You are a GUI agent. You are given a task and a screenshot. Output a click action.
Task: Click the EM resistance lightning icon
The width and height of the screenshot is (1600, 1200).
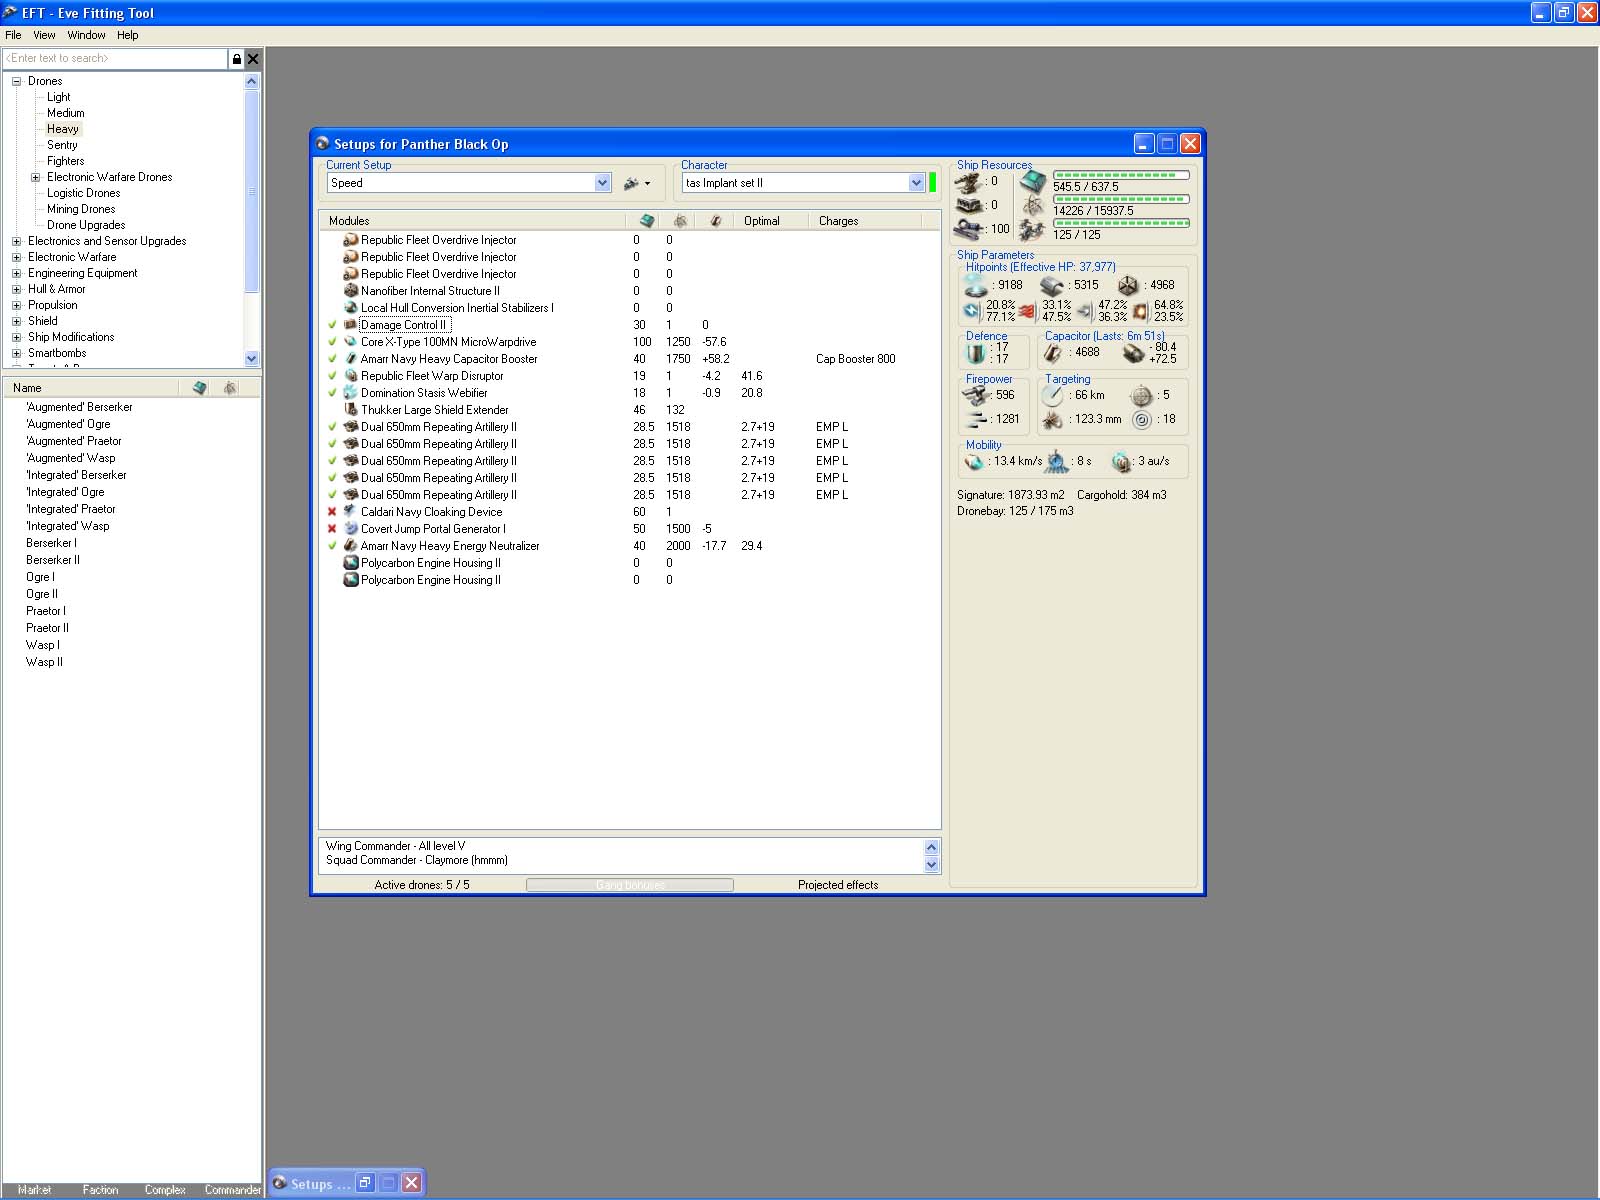click(x=972, y=311)
